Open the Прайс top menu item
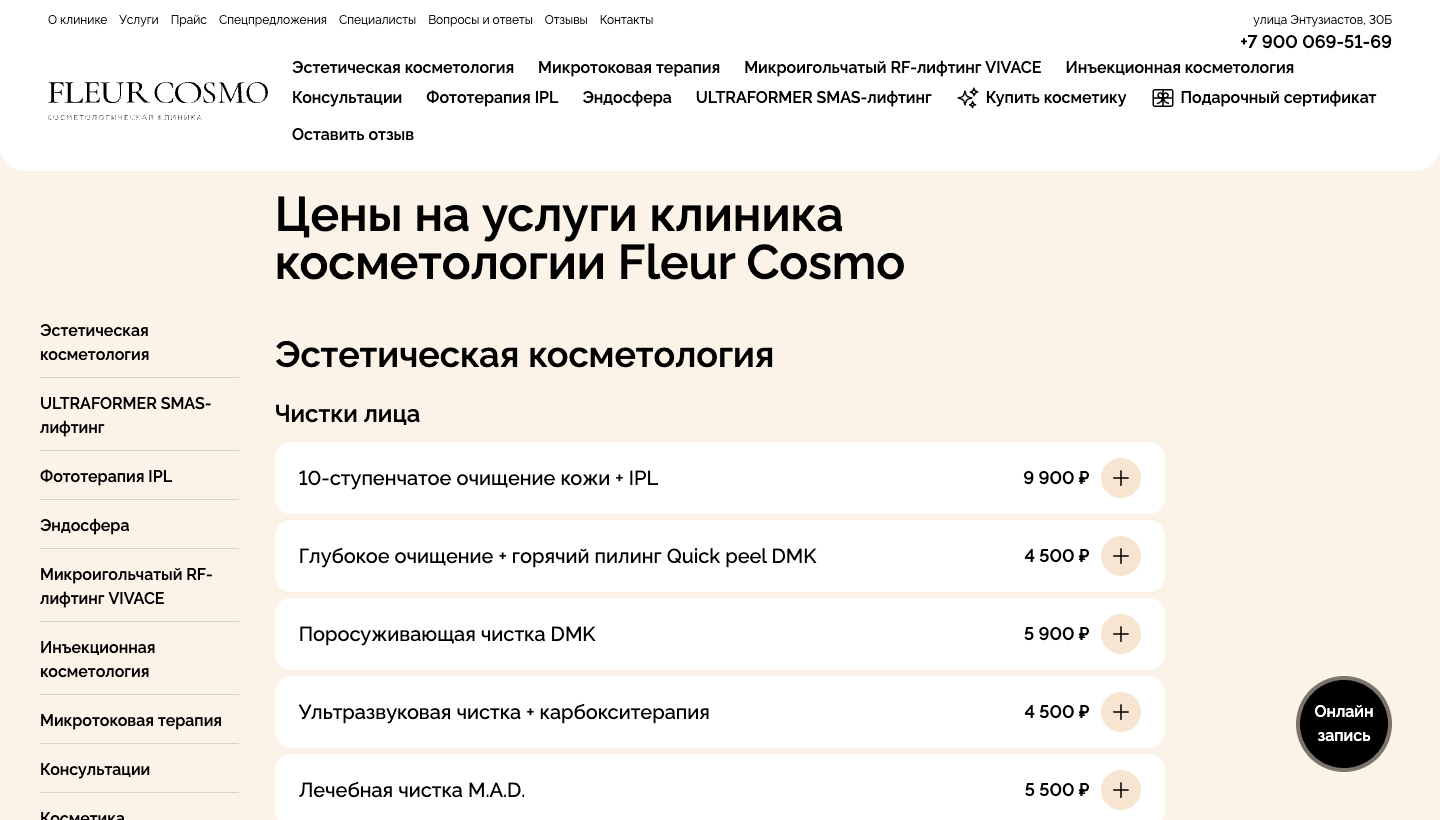 [189, 20]
